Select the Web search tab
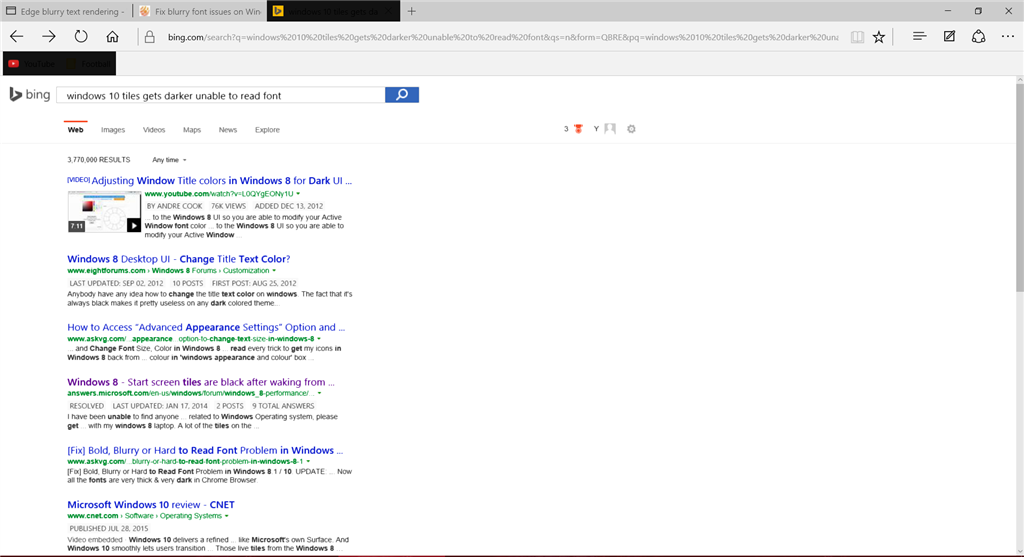 tap(75, 129)
